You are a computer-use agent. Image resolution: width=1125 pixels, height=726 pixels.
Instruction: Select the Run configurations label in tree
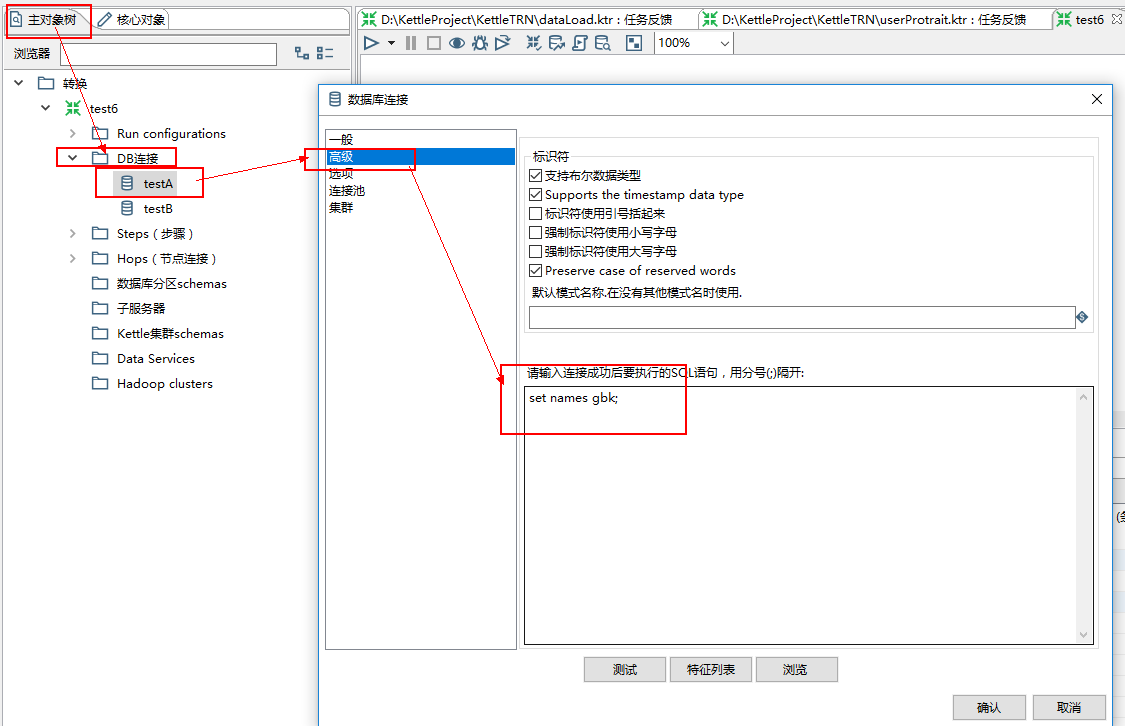[x=171, y=133]
